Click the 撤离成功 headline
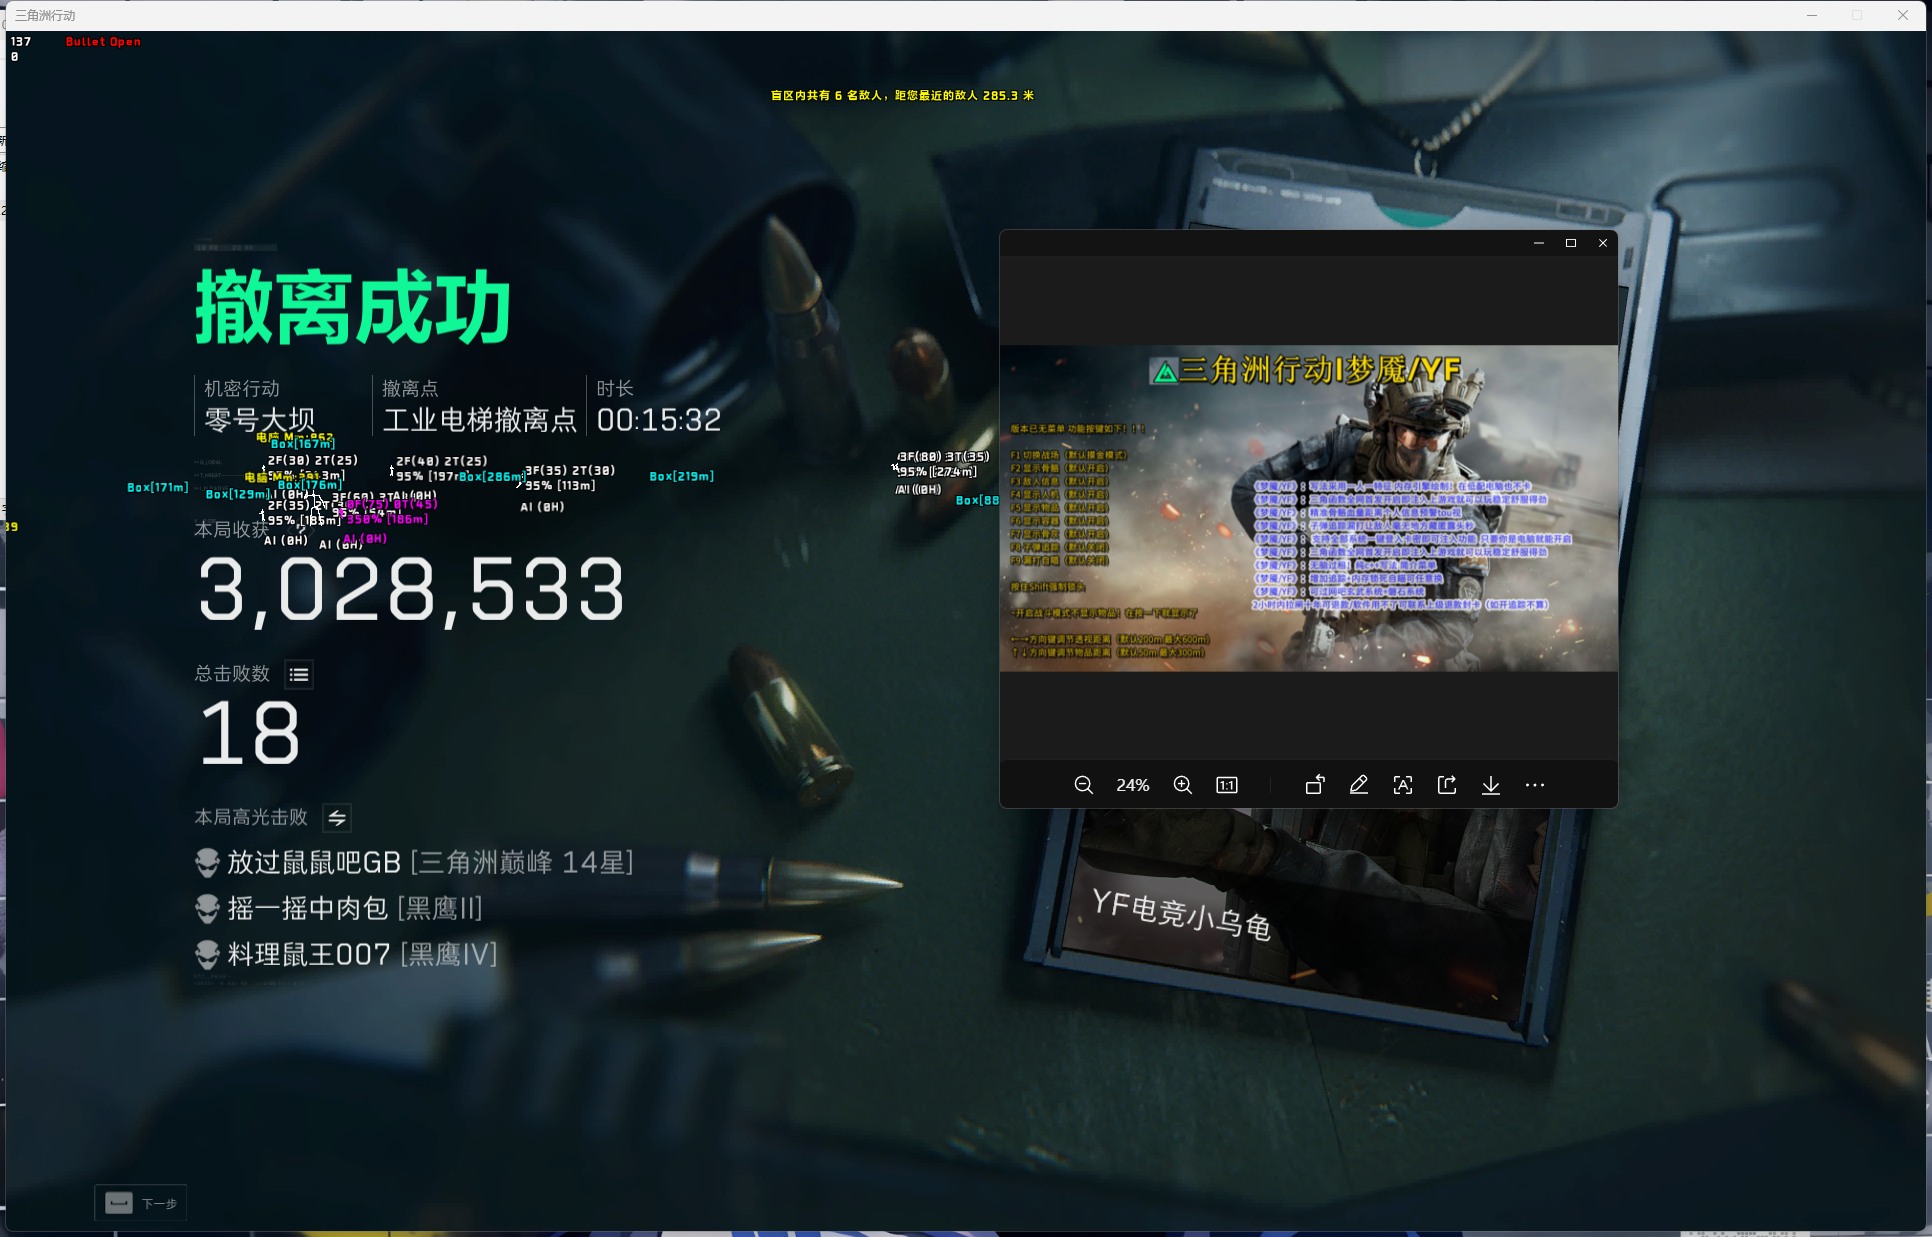1932x1237 pixels. [353, 307]
